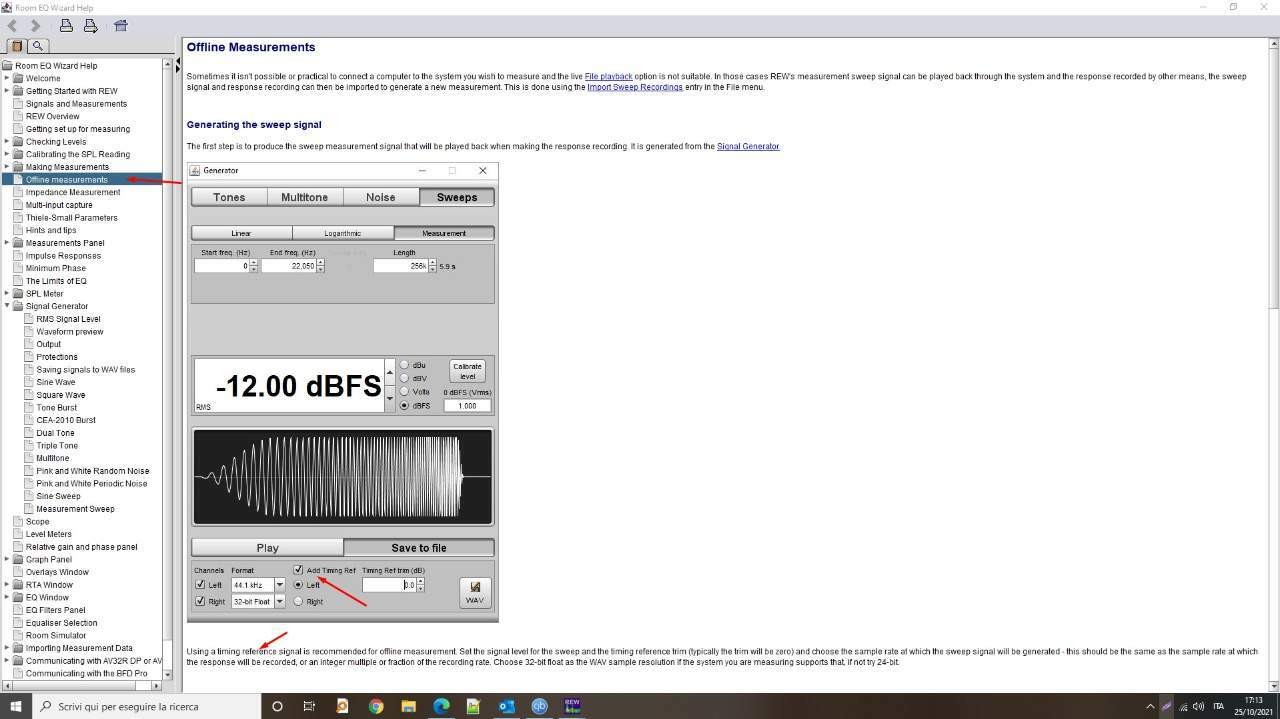
Task: Open page setup with the second printer icon
Action: click(x=90, y=26)
